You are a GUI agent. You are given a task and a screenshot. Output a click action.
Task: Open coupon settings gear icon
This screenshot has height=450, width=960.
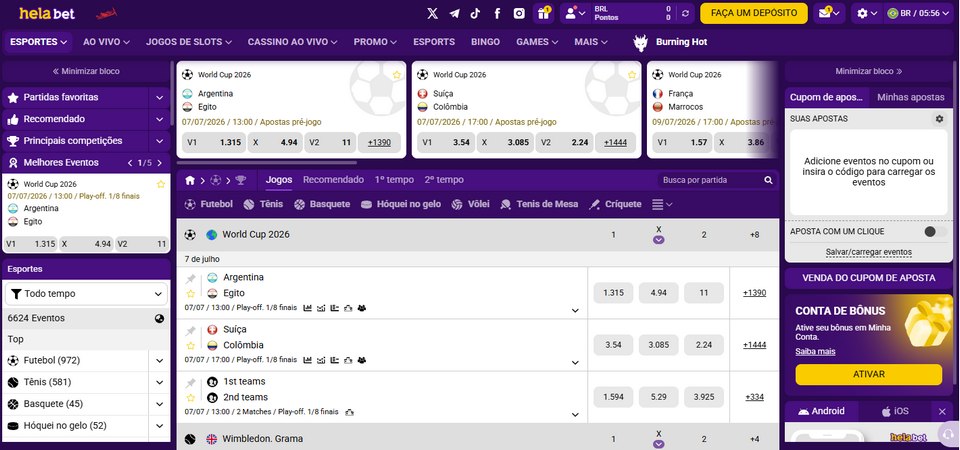pos(939,119)
